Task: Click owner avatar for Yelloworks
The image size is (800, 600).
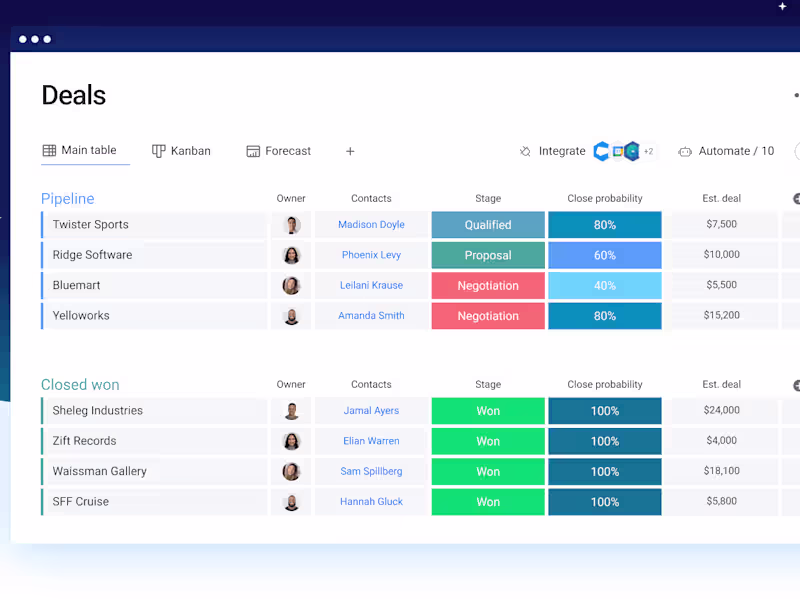Action: [291, 316]
